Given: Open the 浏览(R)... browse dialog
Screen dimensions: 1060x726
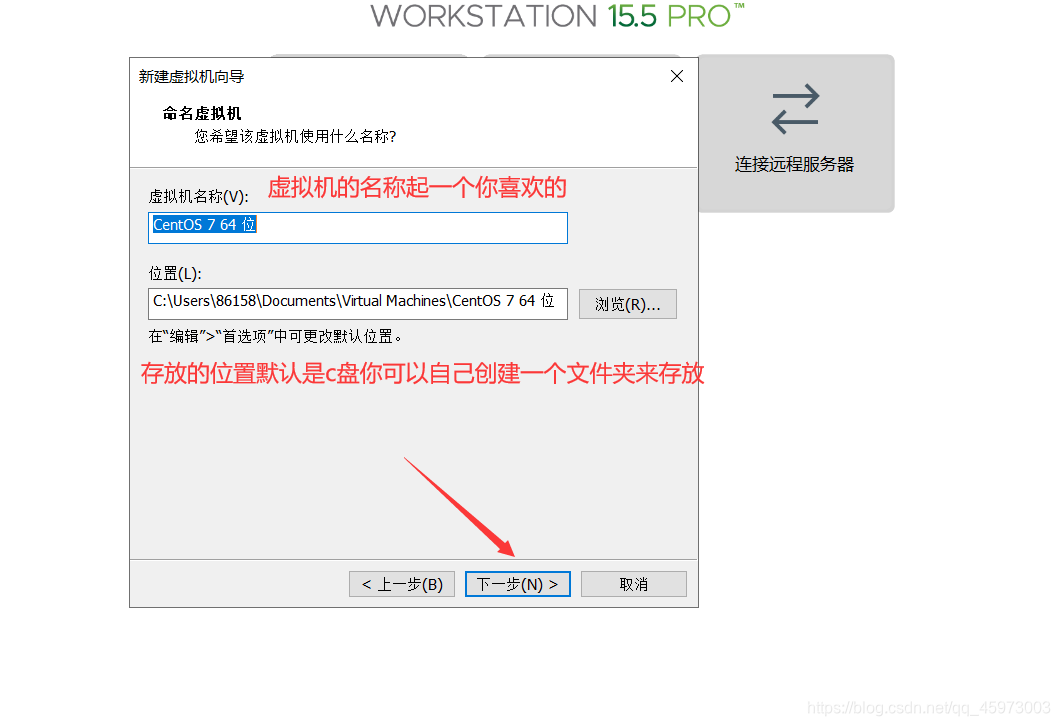Looking at the screenshot, I should (627, 304).
